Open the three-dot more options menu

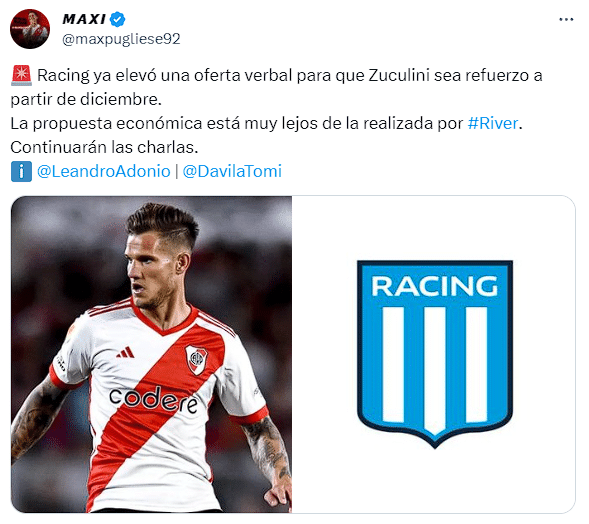click(566, 19)
